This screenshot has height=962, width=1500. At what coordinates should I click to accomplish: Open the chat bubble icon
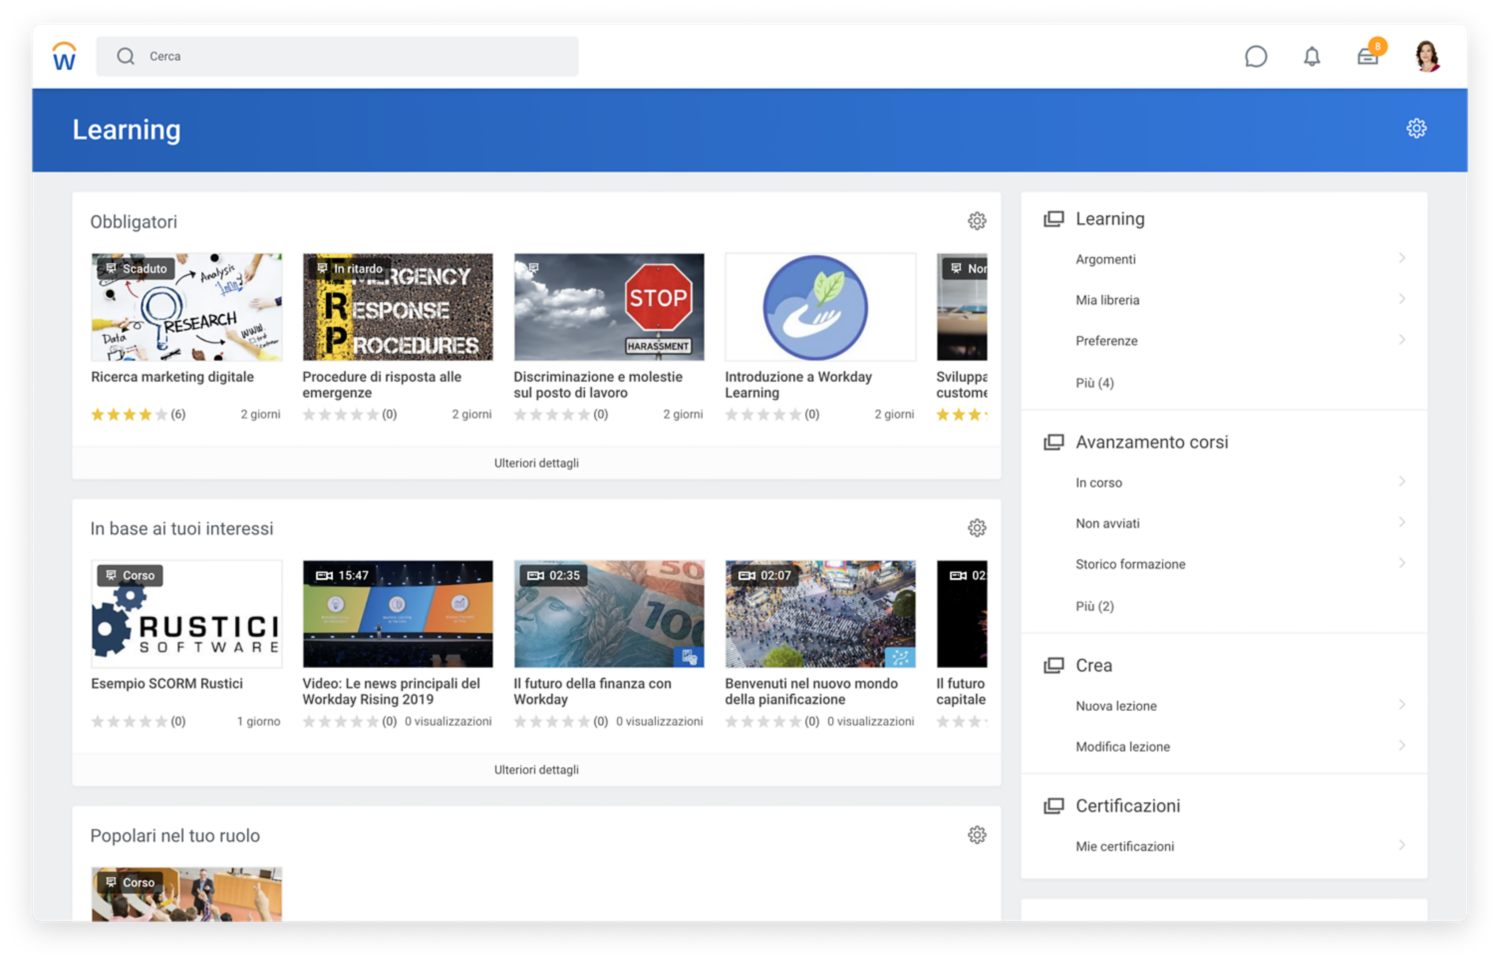(1256, 57)
